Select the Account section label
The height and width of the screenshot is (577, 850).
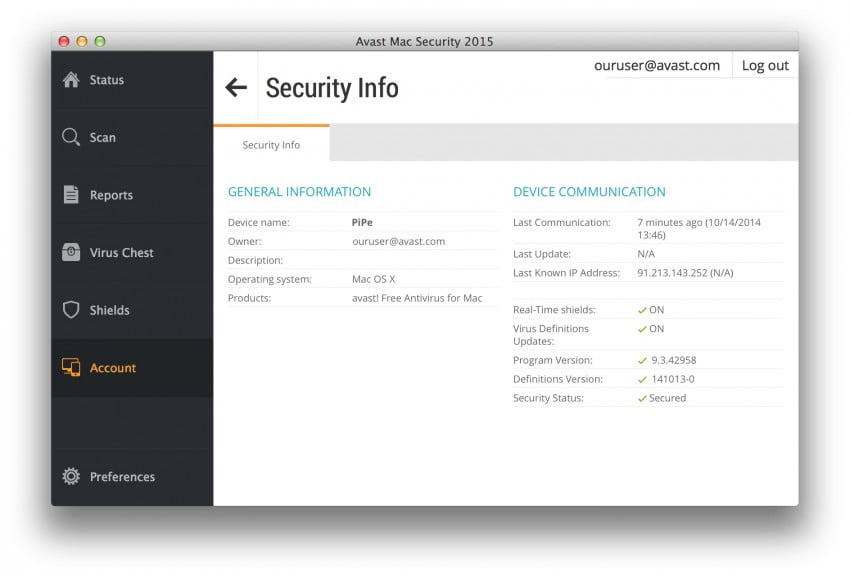[x=113, y=368]
